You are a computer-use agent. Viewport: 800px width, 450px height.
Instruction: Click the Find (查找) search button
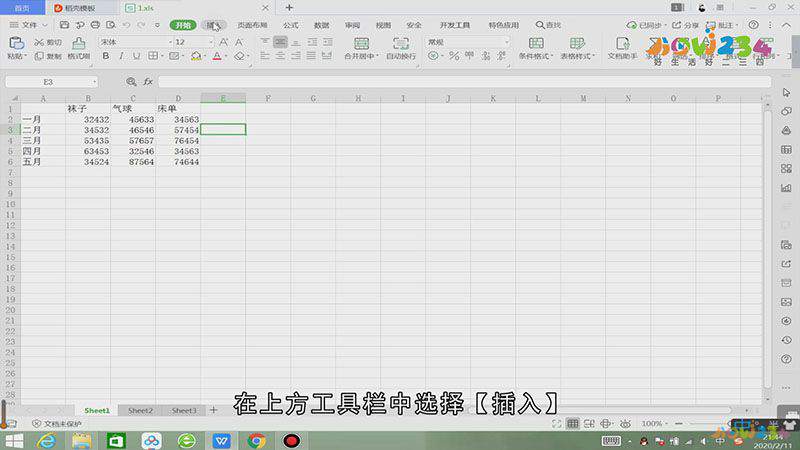point(548,25)
